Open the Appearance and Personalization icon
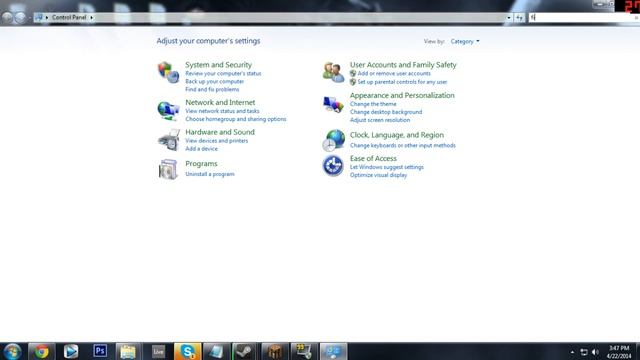The width and height of the screenshot is (640, 360). tap(333, 104)
